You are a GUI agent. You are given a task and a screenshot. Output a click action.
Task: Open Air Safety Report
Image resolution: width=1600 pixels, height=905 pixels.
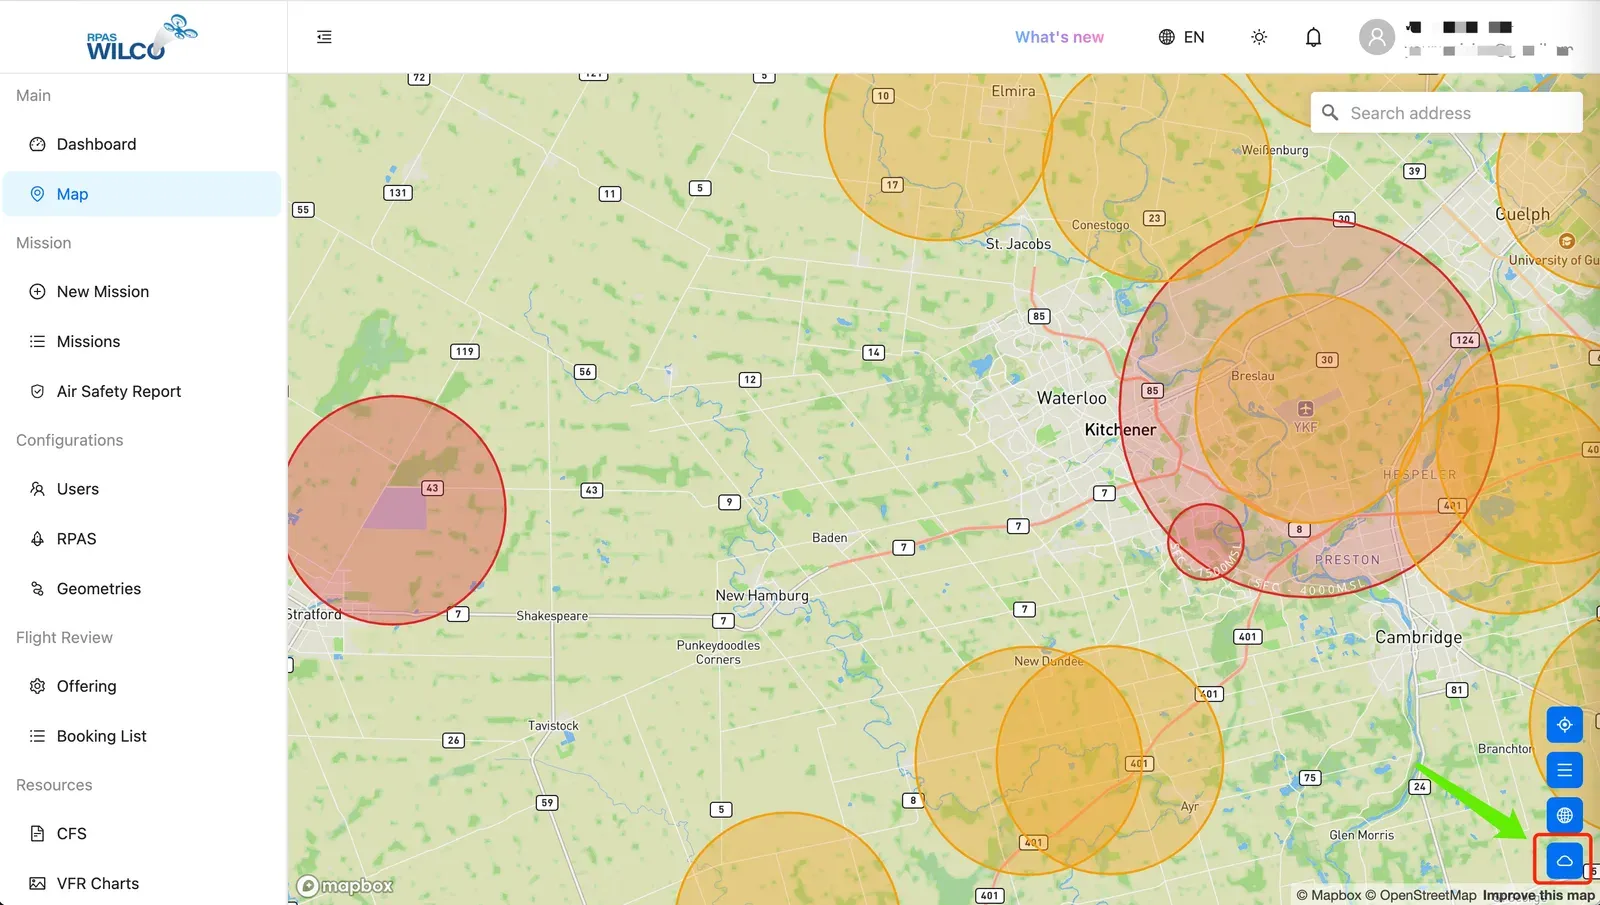[142, 392]
